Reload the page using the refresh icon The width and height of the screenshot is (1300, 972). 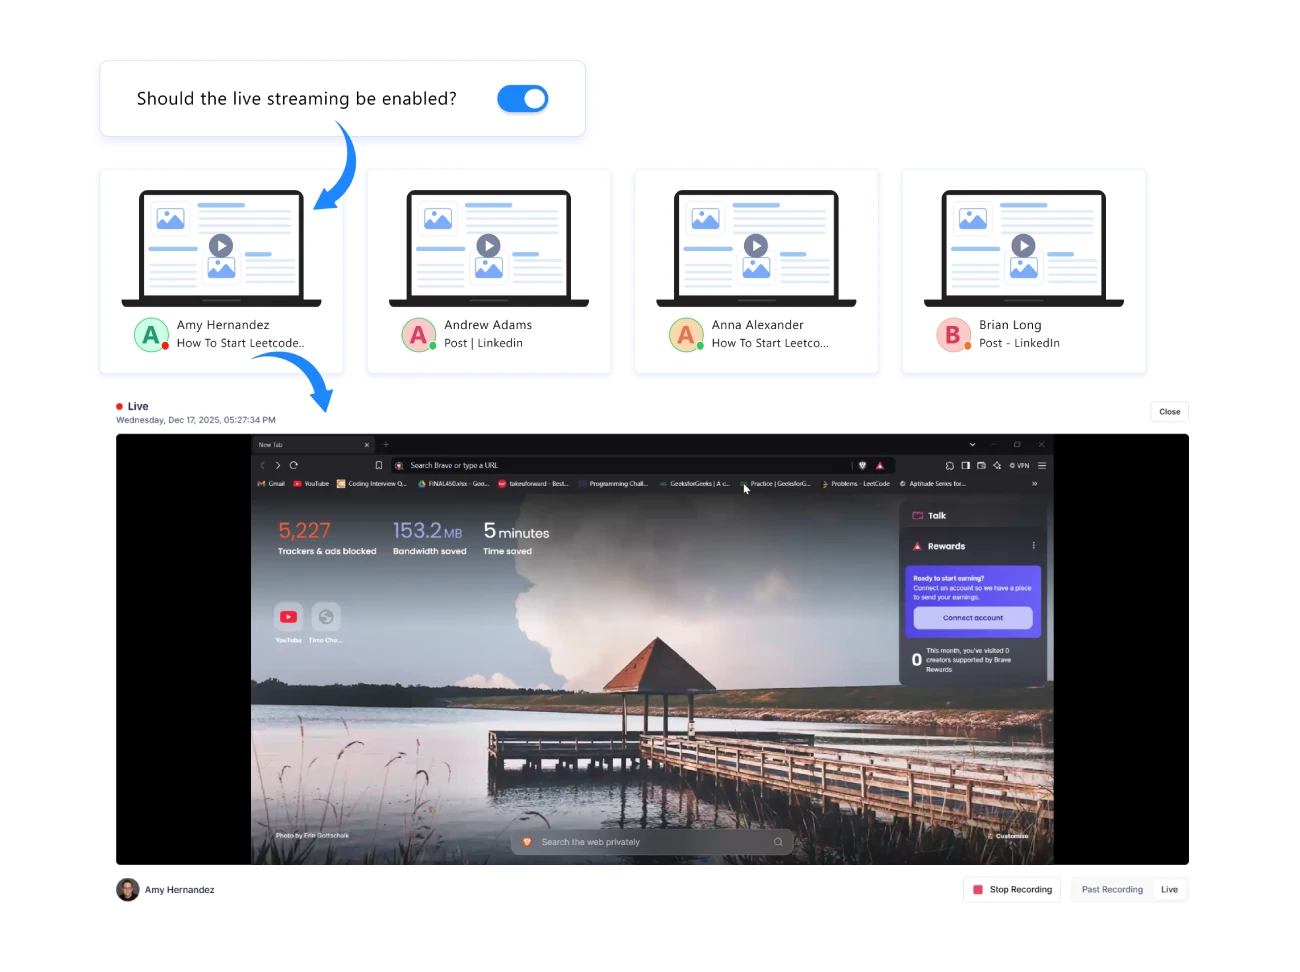point(294,465)
